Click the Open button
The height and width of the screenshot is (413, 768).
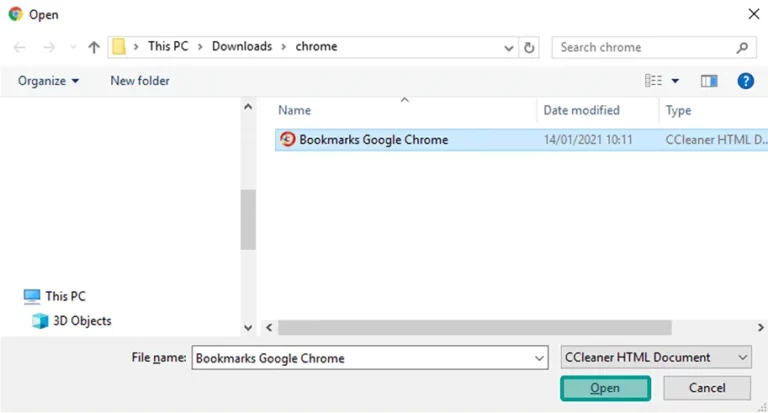click(x=605, y=388)
